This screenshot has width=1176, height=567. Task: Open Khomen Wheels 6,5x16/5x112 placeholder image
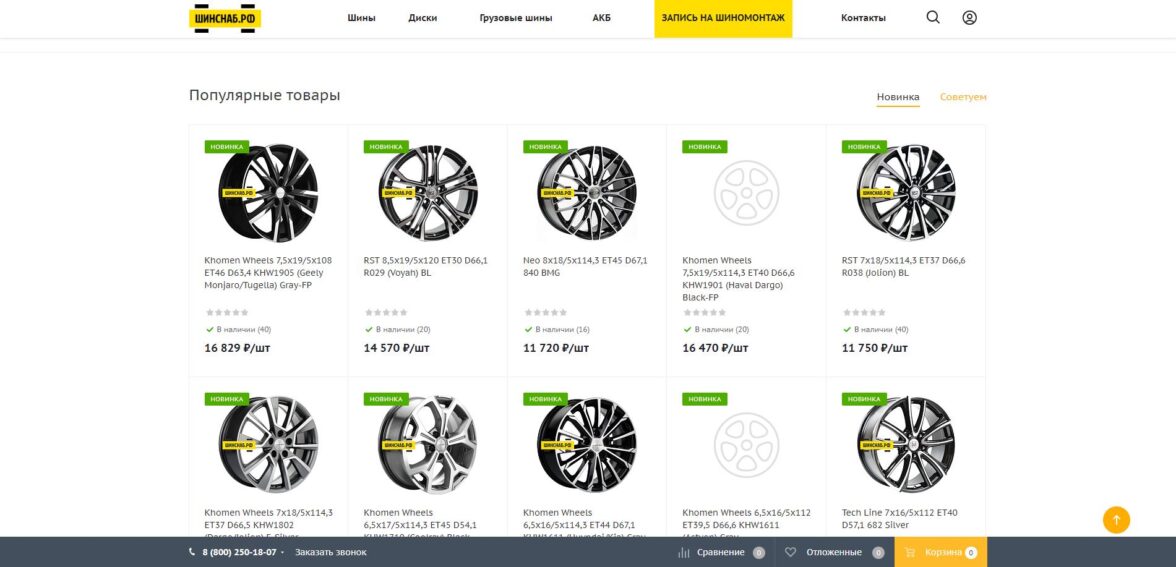point(746,445)
